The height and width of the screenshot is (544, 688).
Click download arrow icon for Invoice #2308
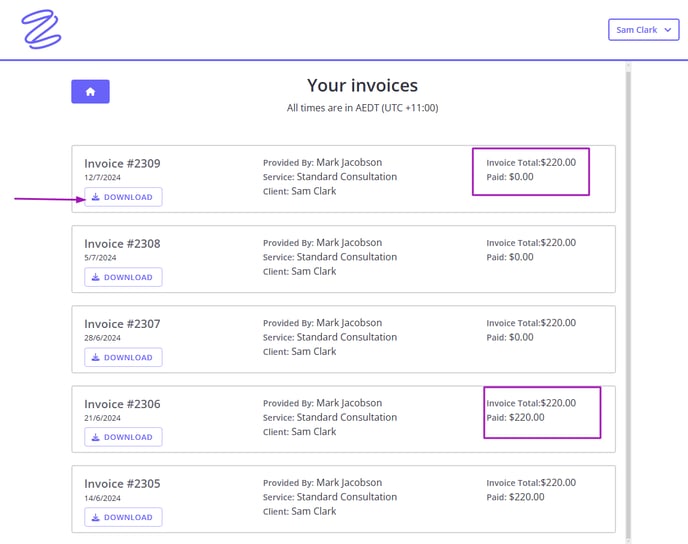point(95,277)
